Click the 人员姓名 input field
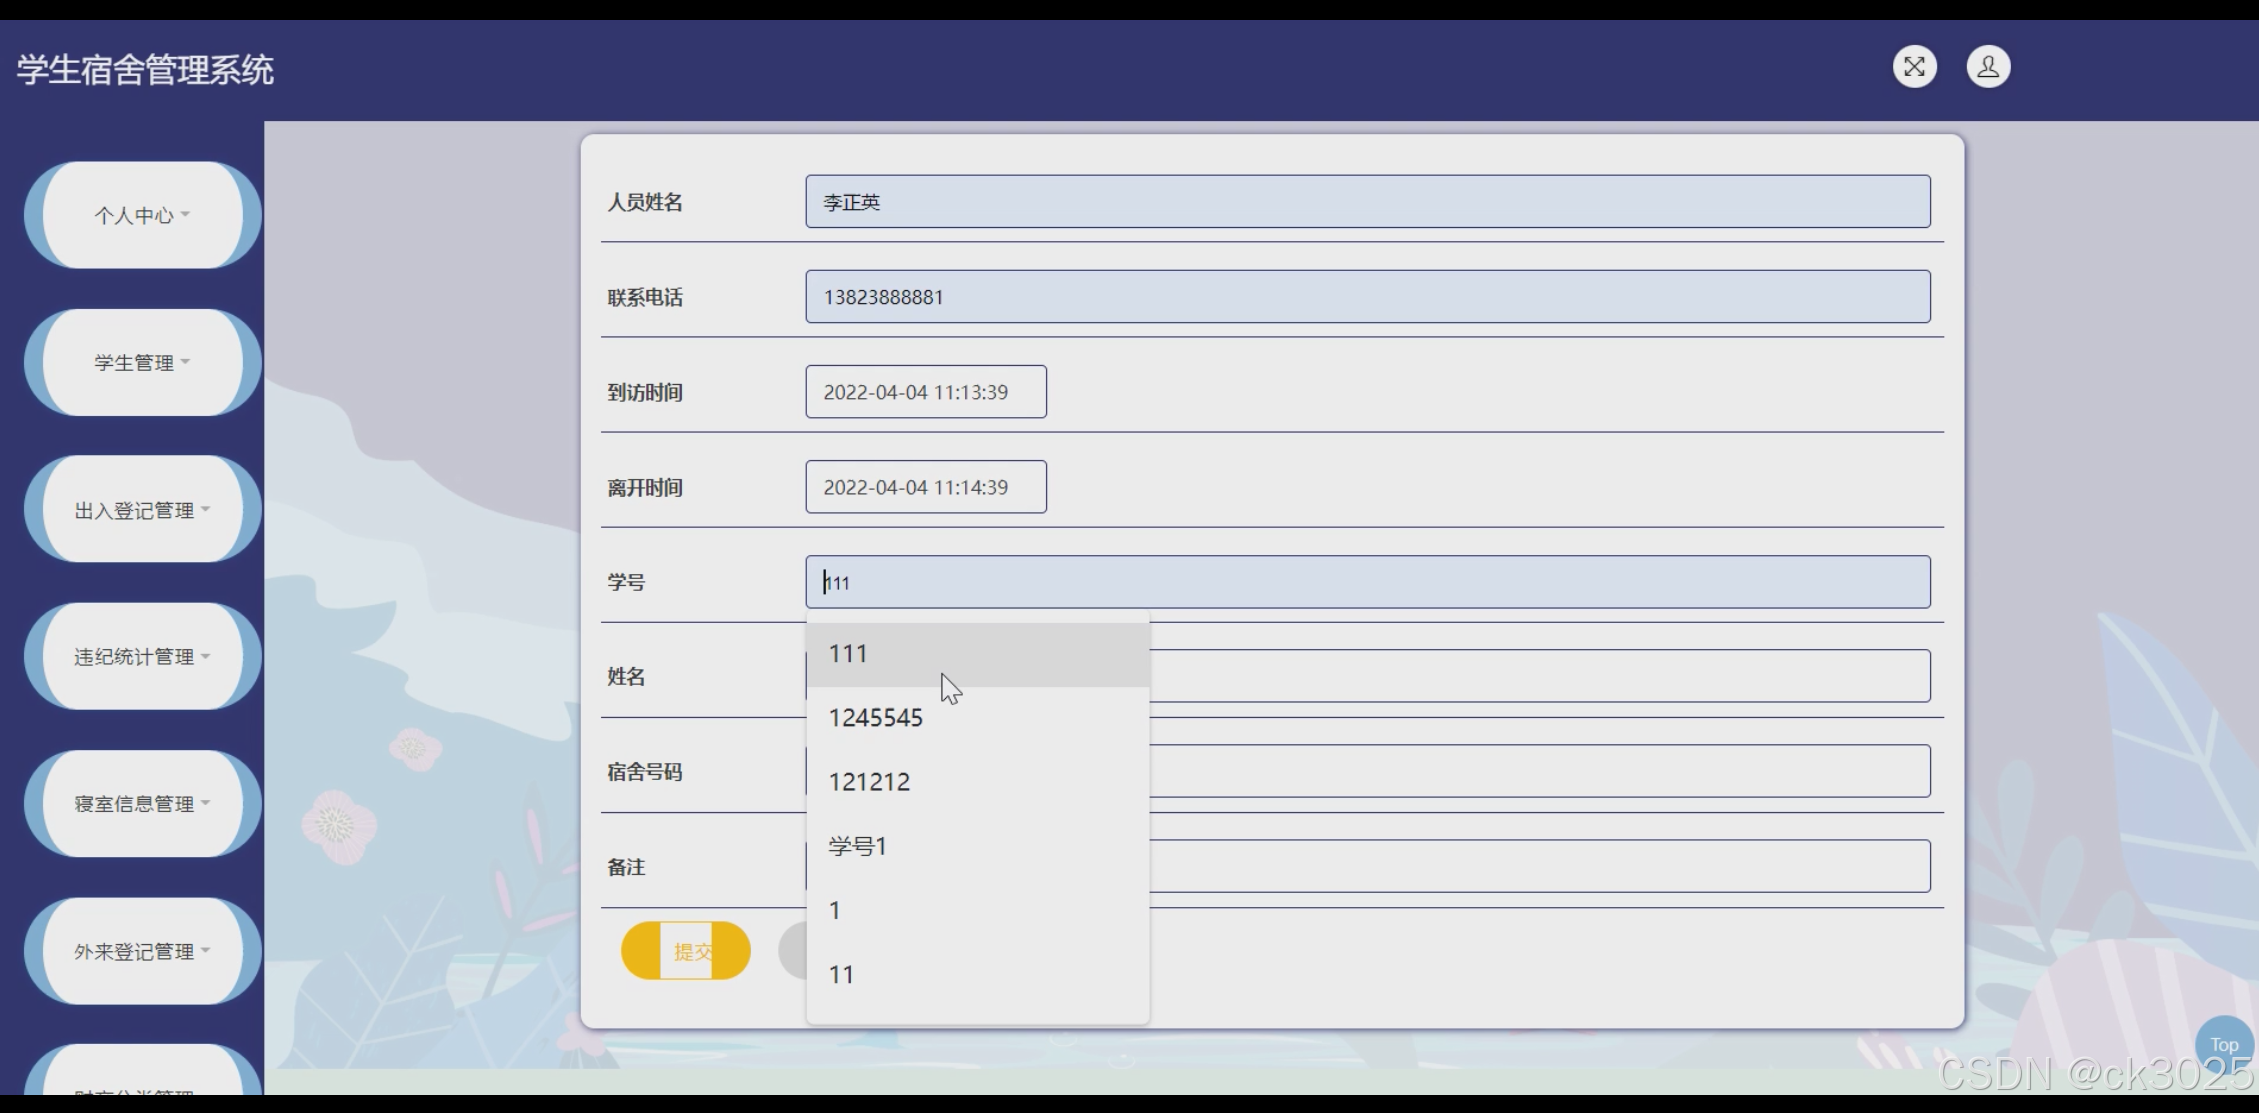2259x1113 pixels. point(1367,202)
